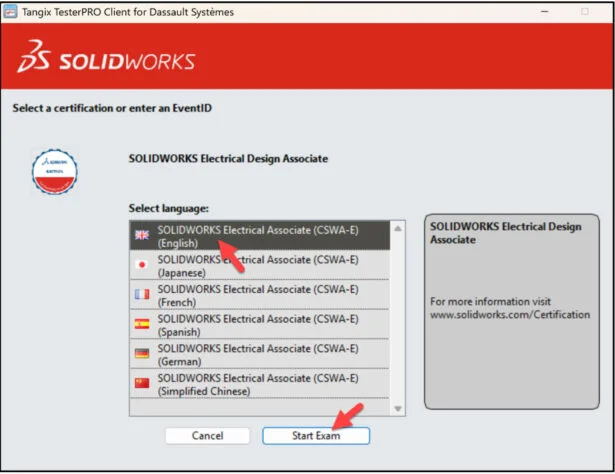Choose the CSWA-E (Simplified Chinese) row

[260, 384]
